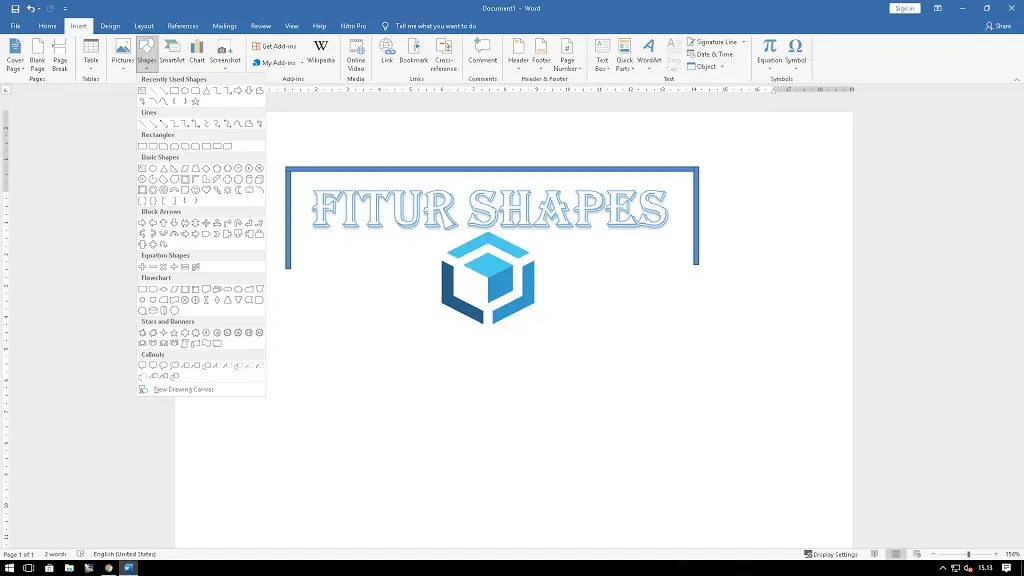Pick the Cloud shape in Basic Shapes

click(x=249, y=190)
